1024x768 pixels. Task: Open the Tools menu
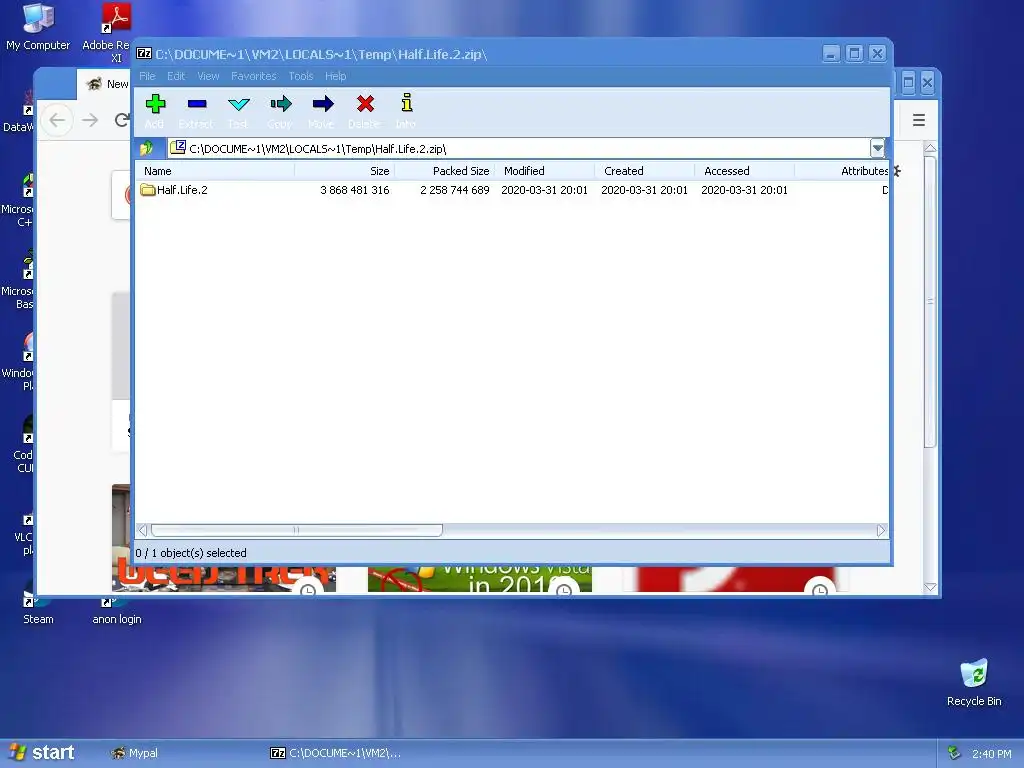coord(301,76)
